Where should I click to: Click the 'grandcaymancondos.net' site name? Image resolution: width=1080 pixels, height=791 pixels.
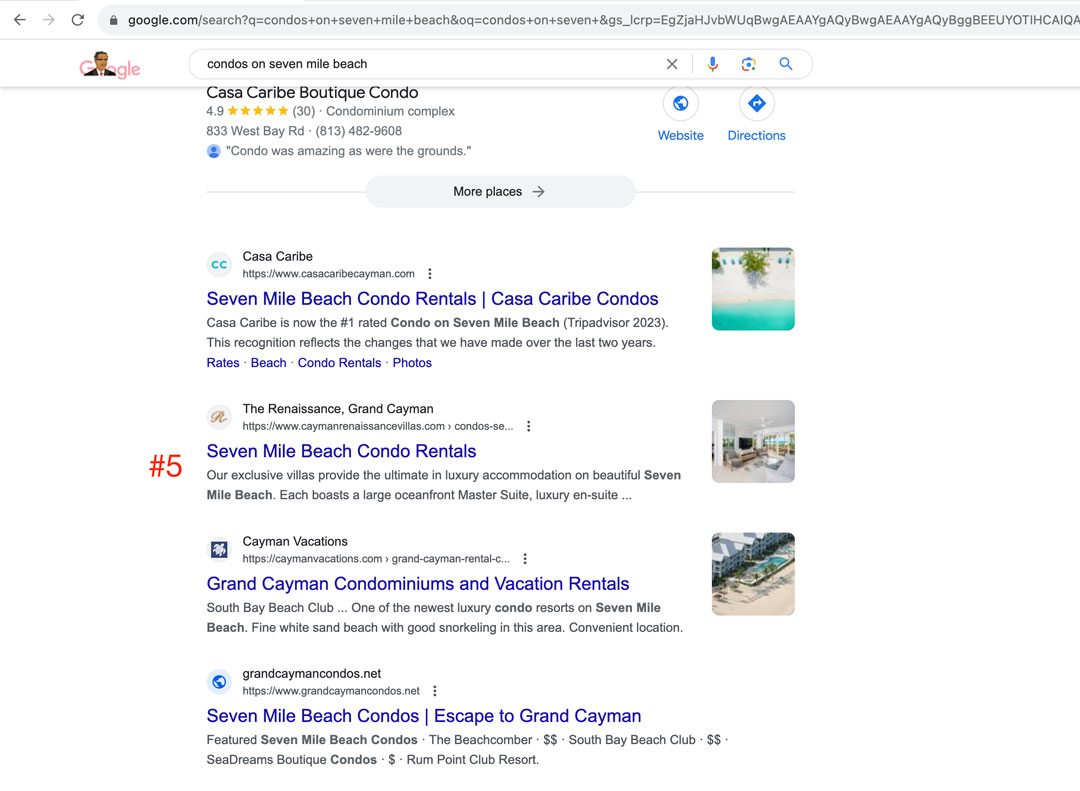coord(311,673)
